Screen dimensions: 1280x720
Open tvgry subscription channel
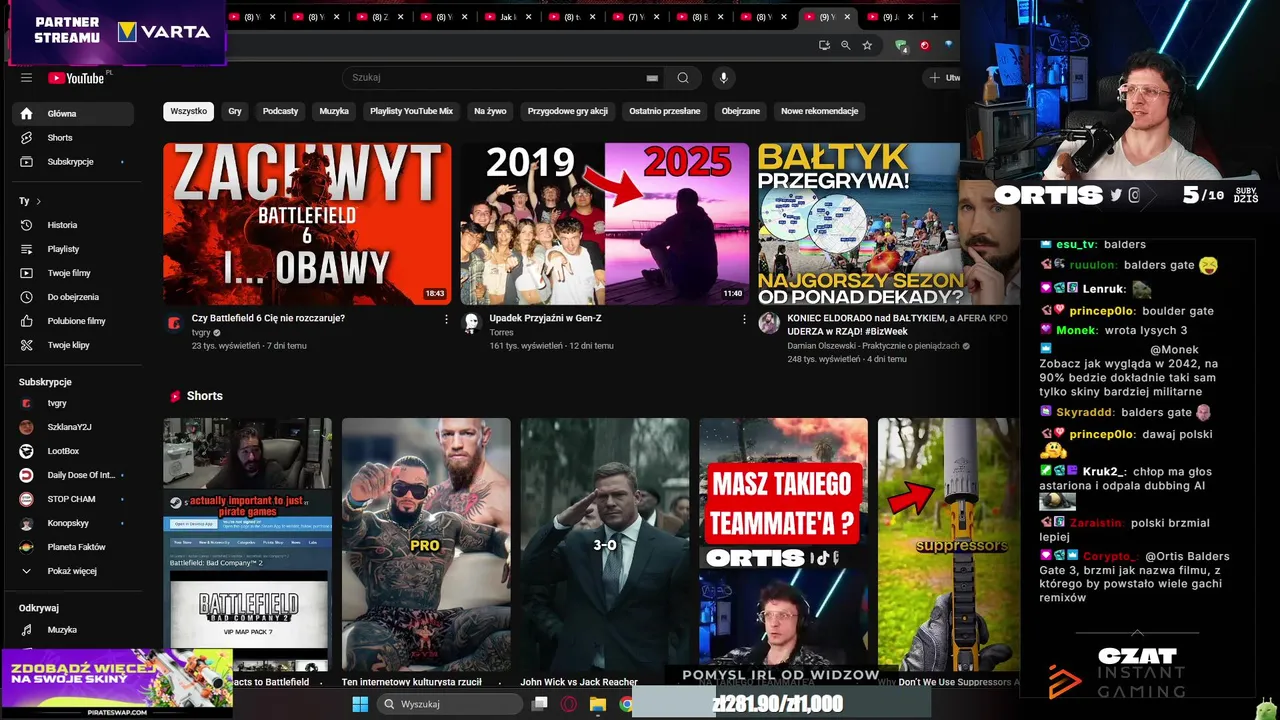[73, 403]
